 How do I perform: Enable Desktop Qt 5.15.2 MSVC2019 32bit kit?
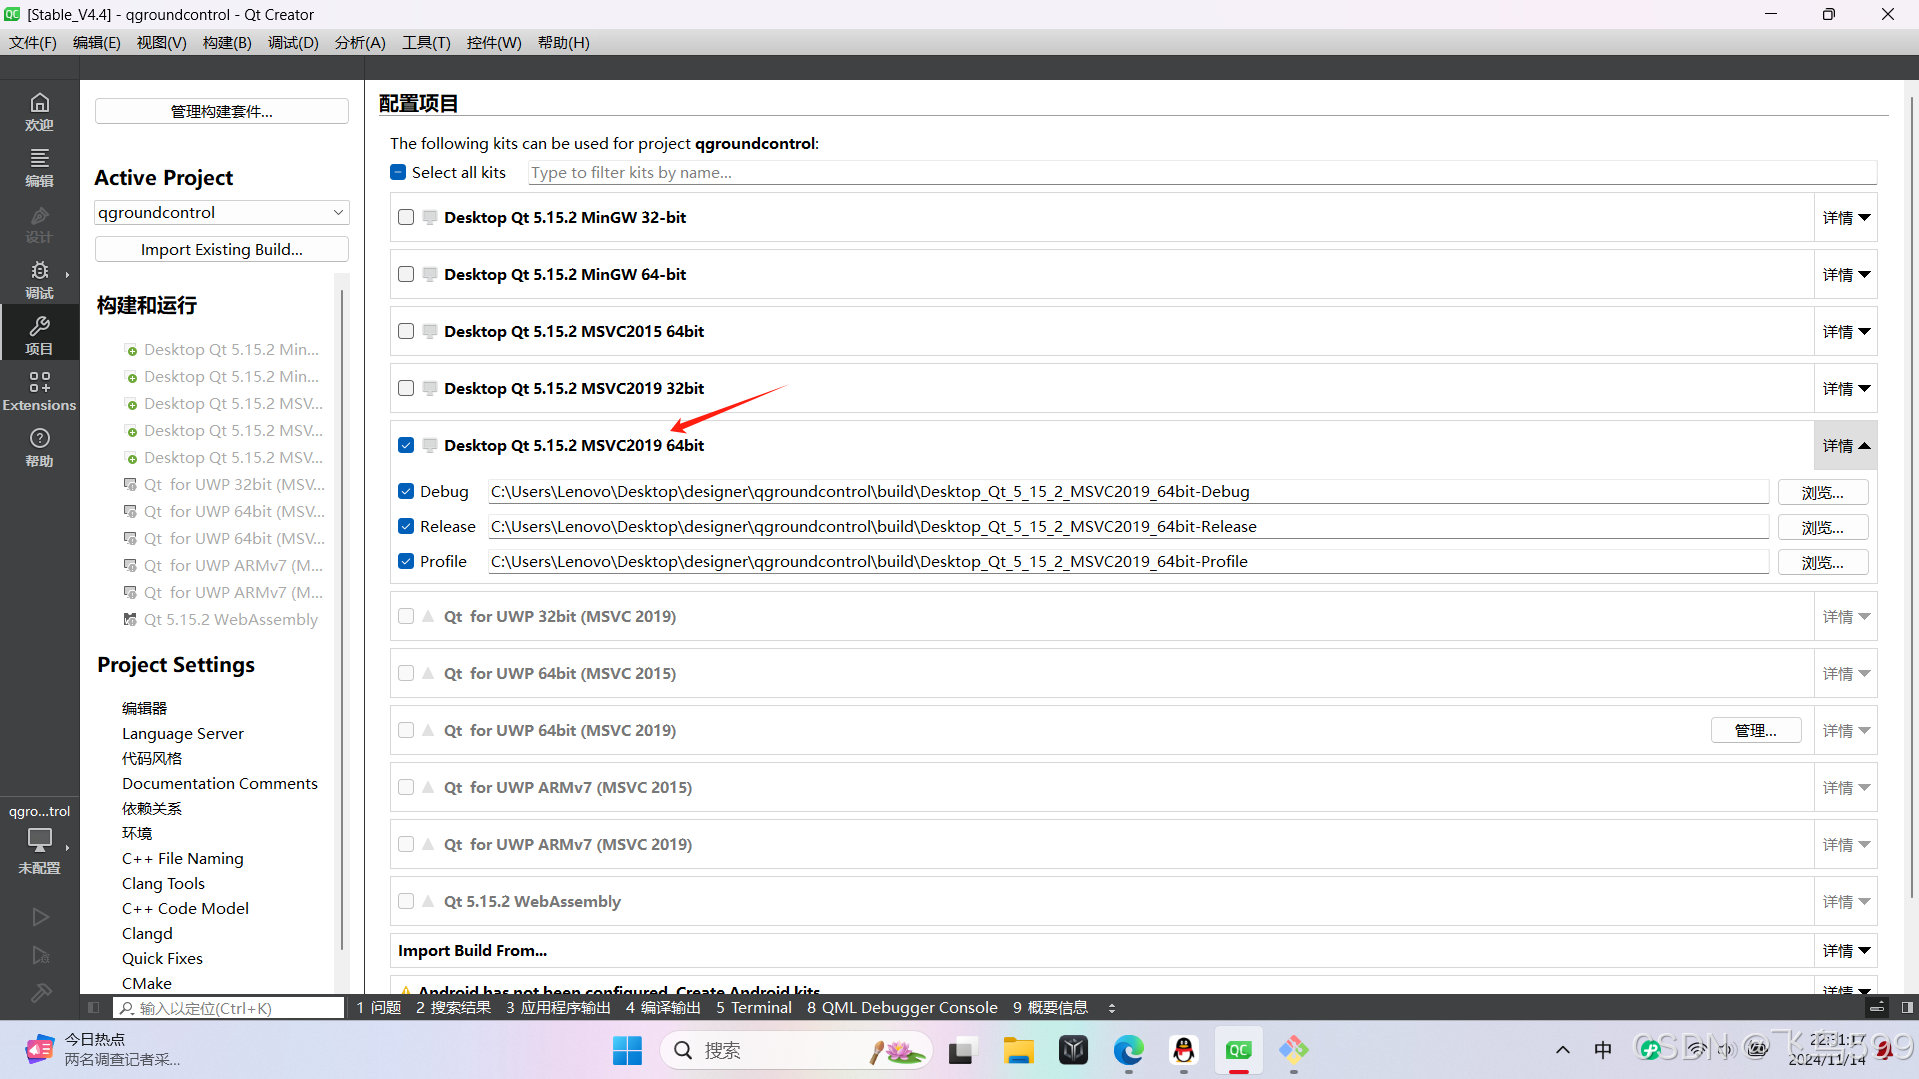tap(406, 388)
